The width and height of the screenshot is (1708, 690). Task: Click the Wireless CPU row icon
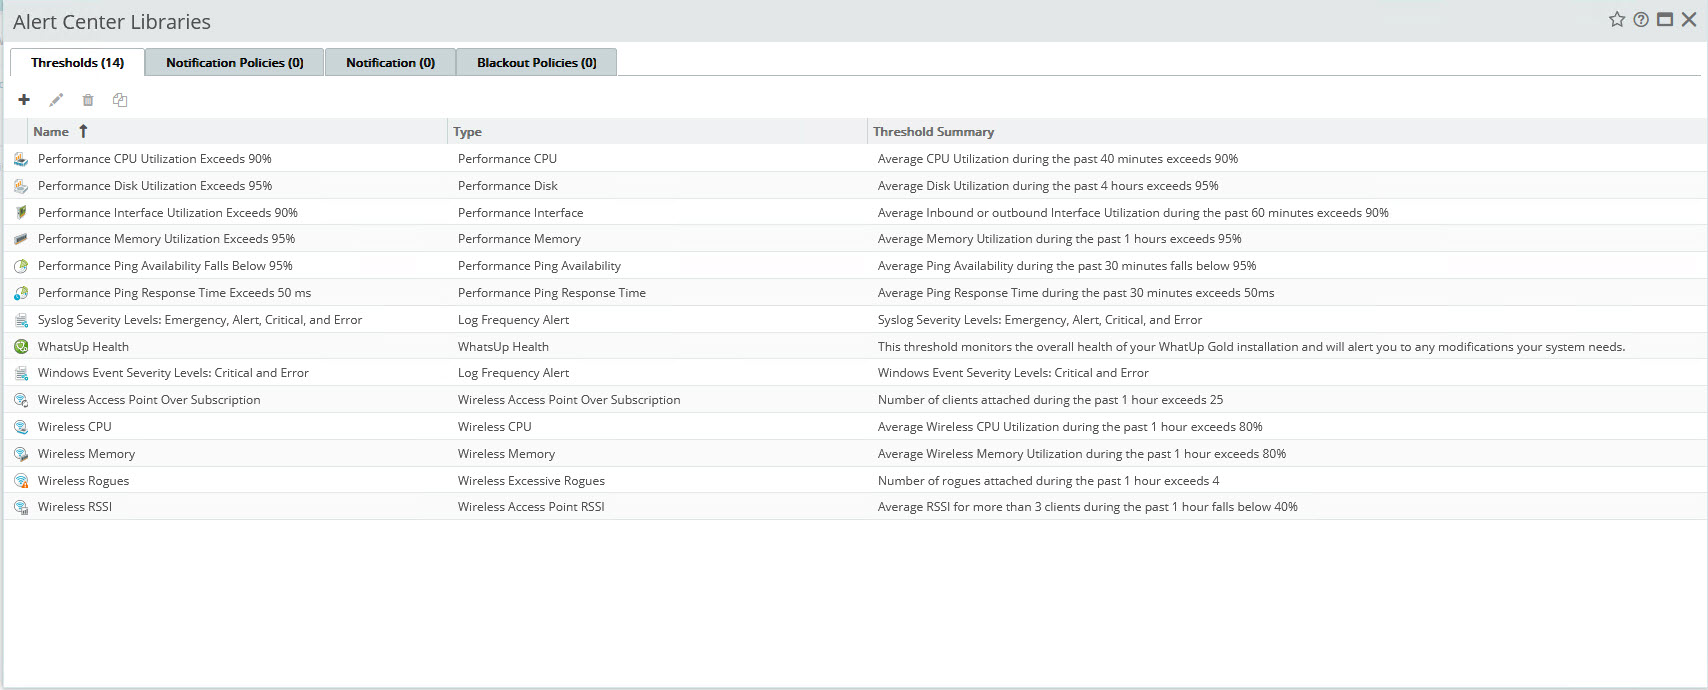point(21,427)
